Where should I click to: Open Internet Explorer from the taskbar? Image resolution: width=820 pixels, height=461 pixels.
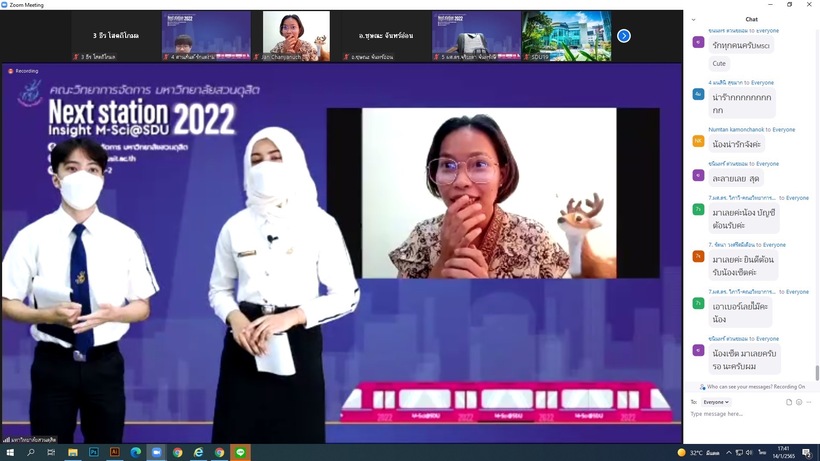[198, 453]
